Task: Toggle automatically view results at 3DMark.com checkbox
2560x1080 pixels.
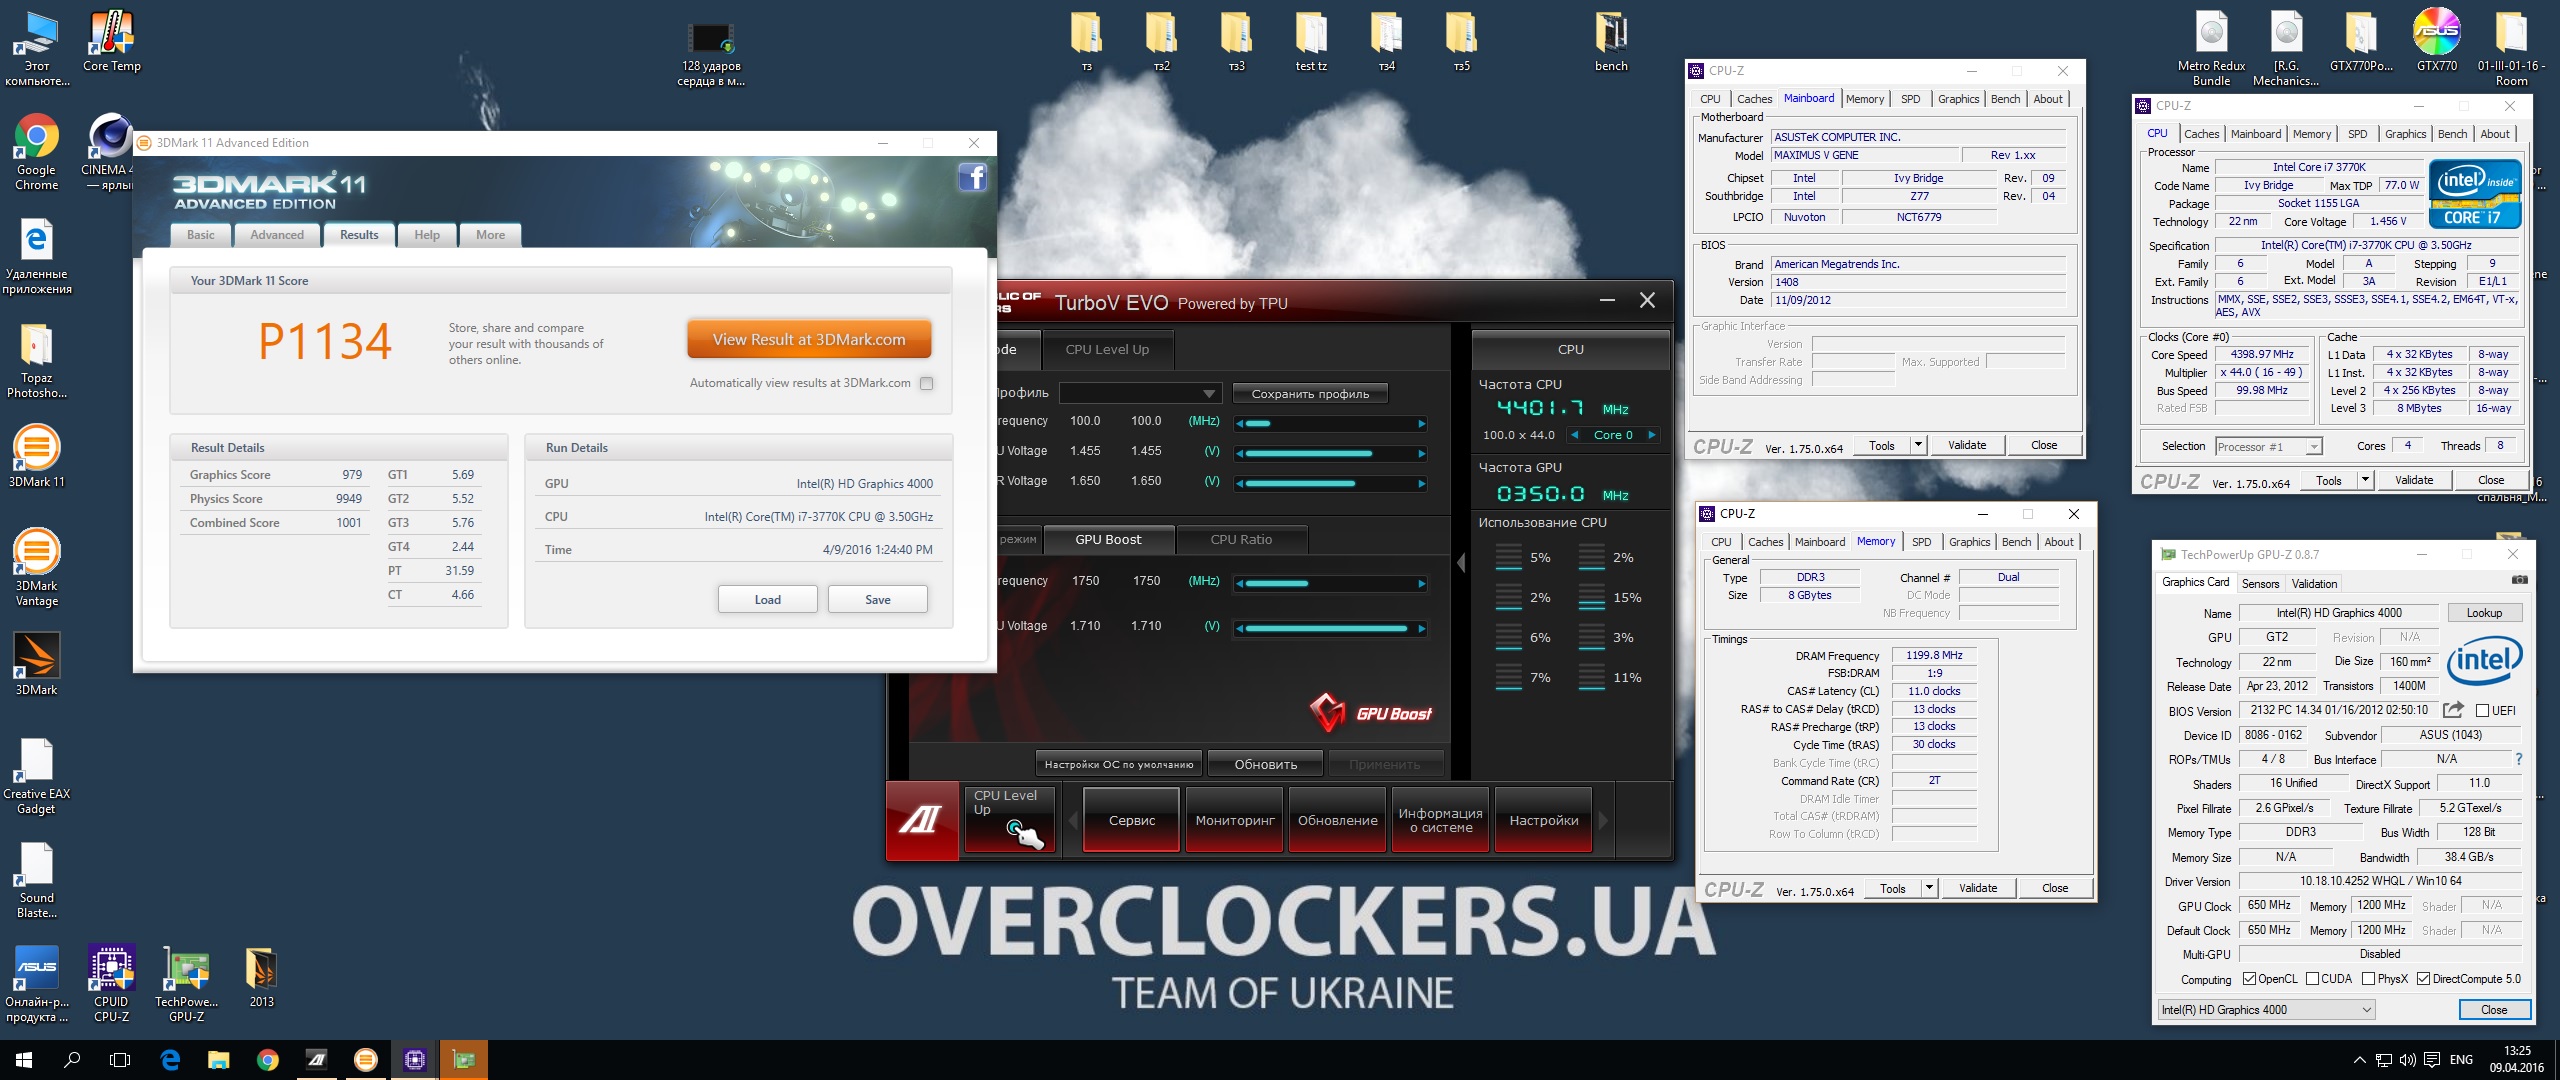Action: pos(926,383)
